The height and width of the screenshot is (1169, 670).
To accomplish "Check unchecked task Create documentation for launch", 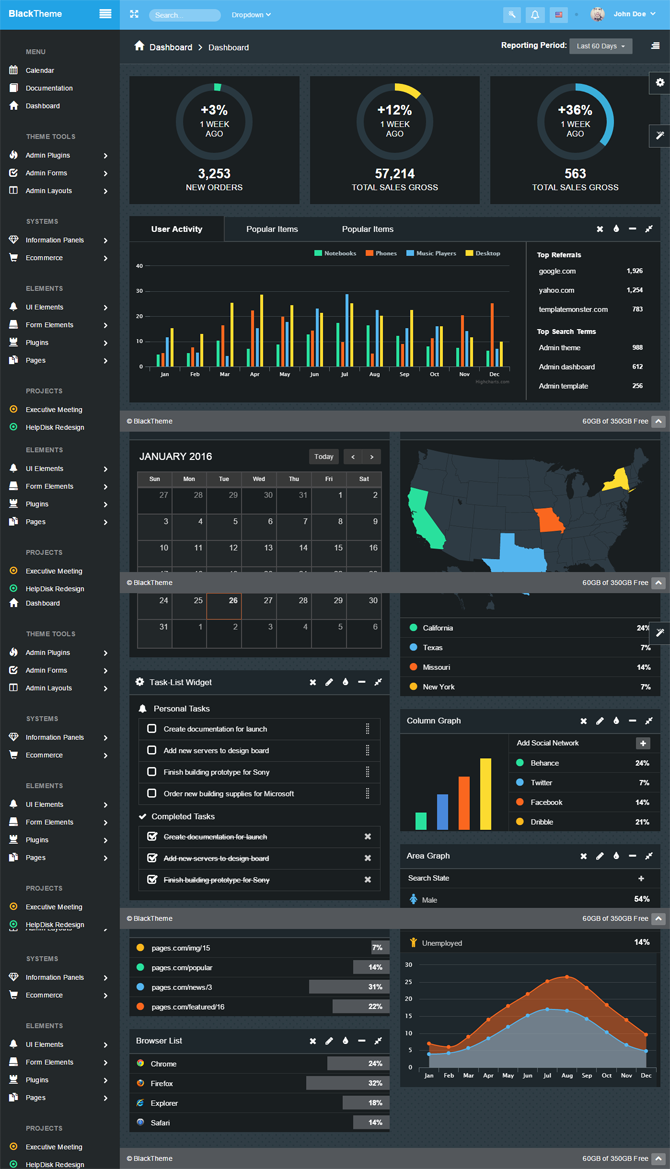I will point(152,728).
